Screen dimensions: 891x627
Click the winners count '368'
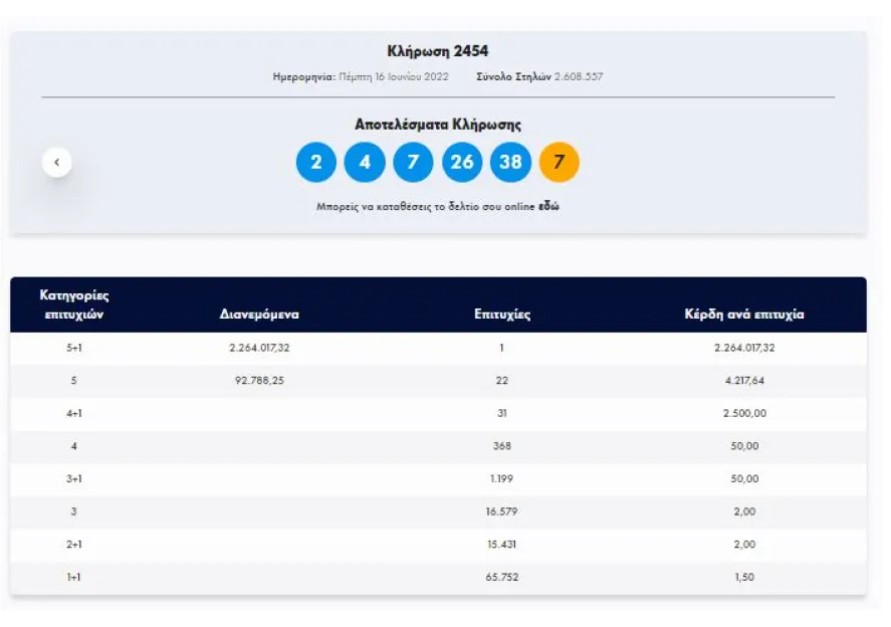tap(502, 446)
